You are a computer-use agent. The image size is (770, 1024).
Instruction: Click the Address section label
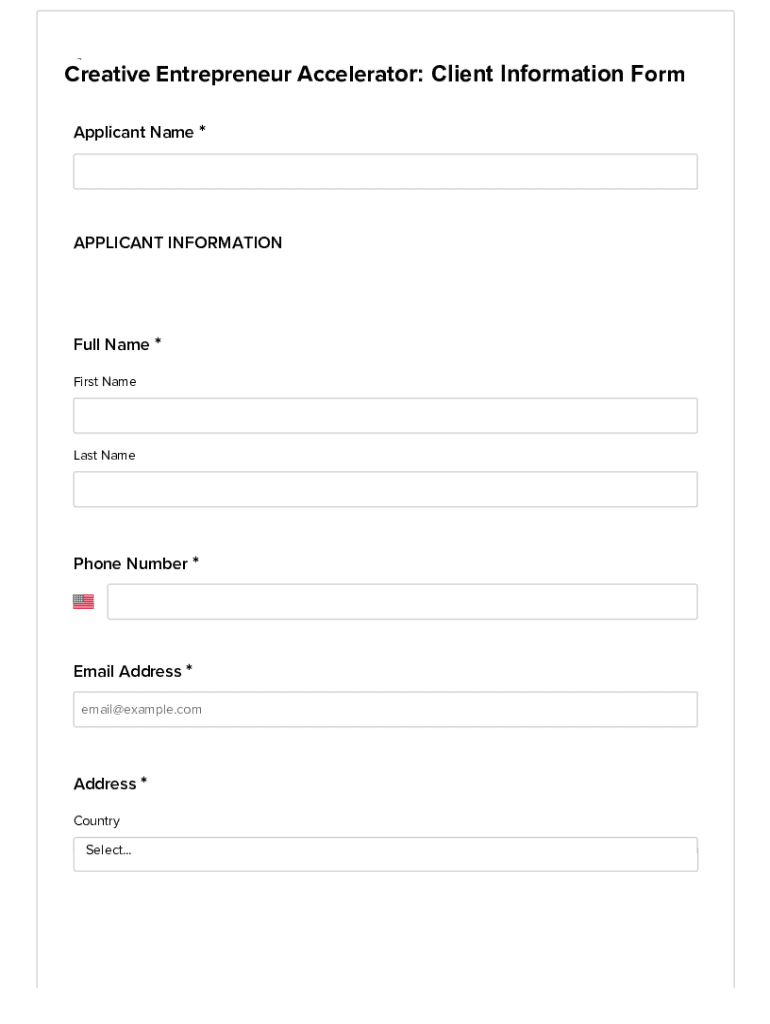click(x=104, y=784)
